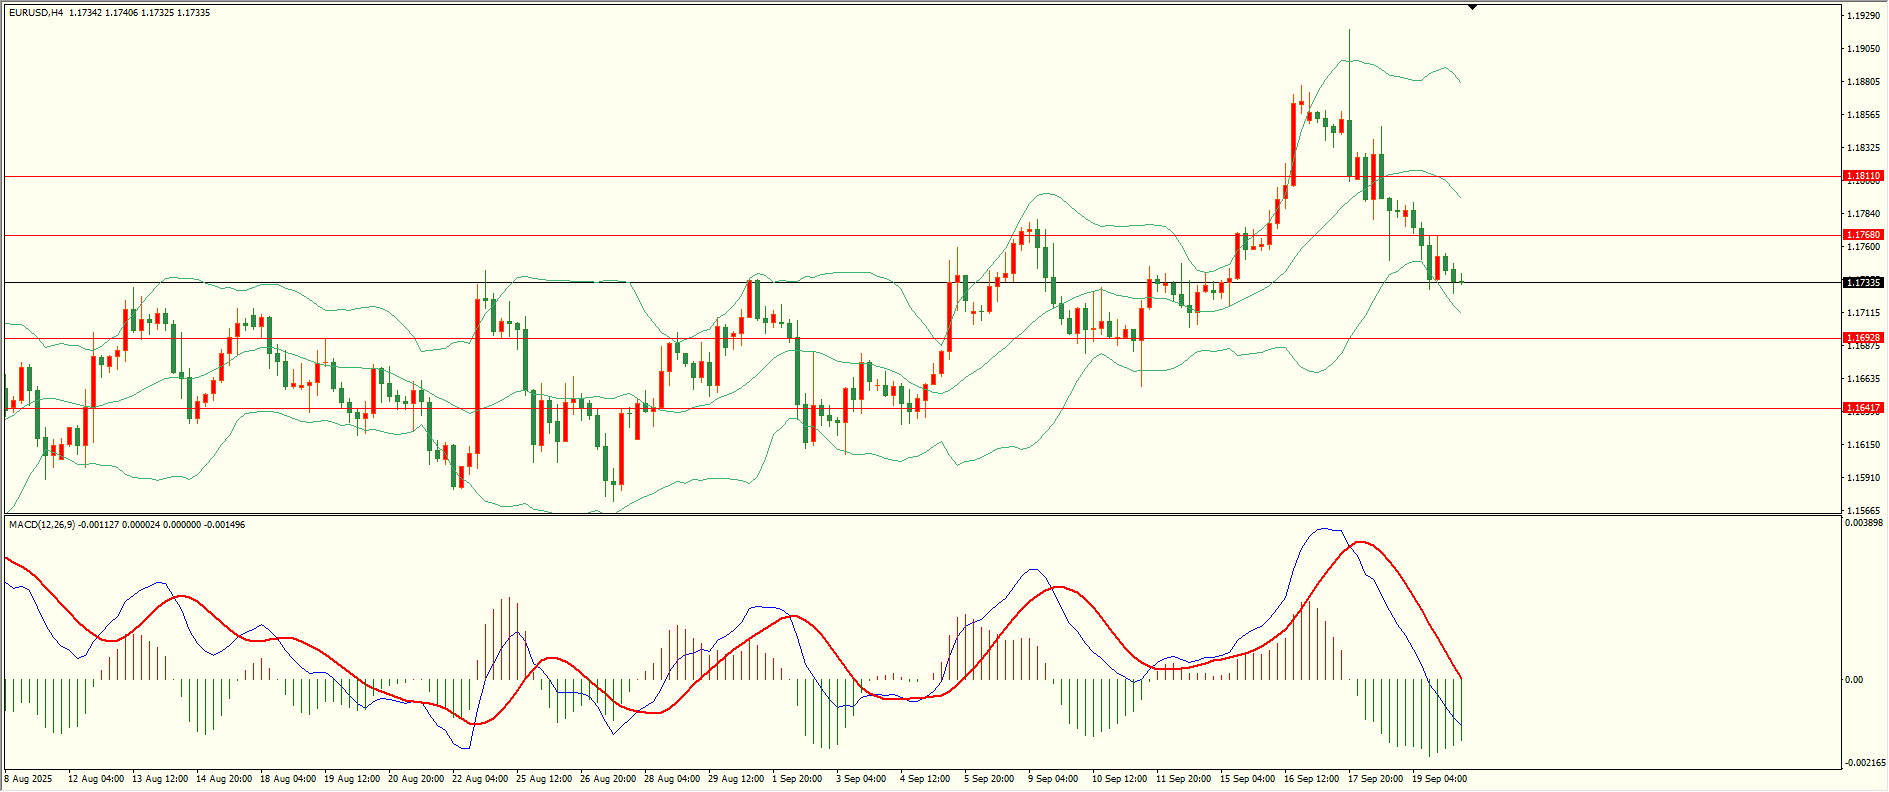The height and width of the screenshot is (792, 1889).
Task: Click the 1.17600 price axis value
Action: point(1863,247)
